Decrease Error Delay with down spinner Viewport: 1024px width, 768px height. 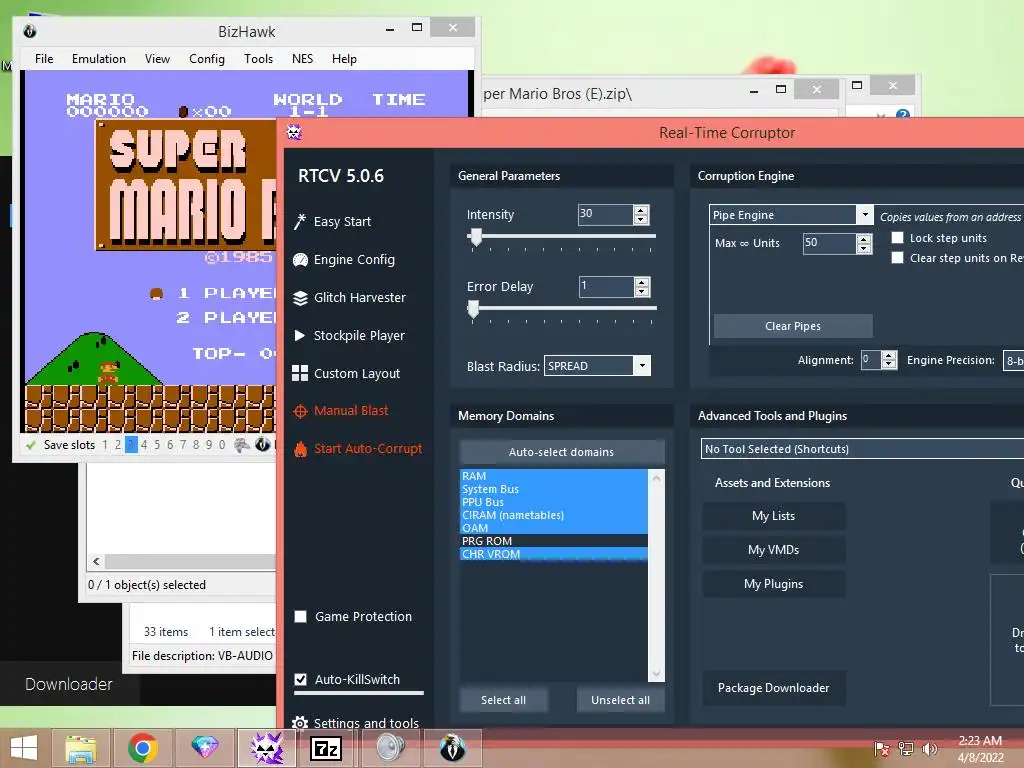642,291
